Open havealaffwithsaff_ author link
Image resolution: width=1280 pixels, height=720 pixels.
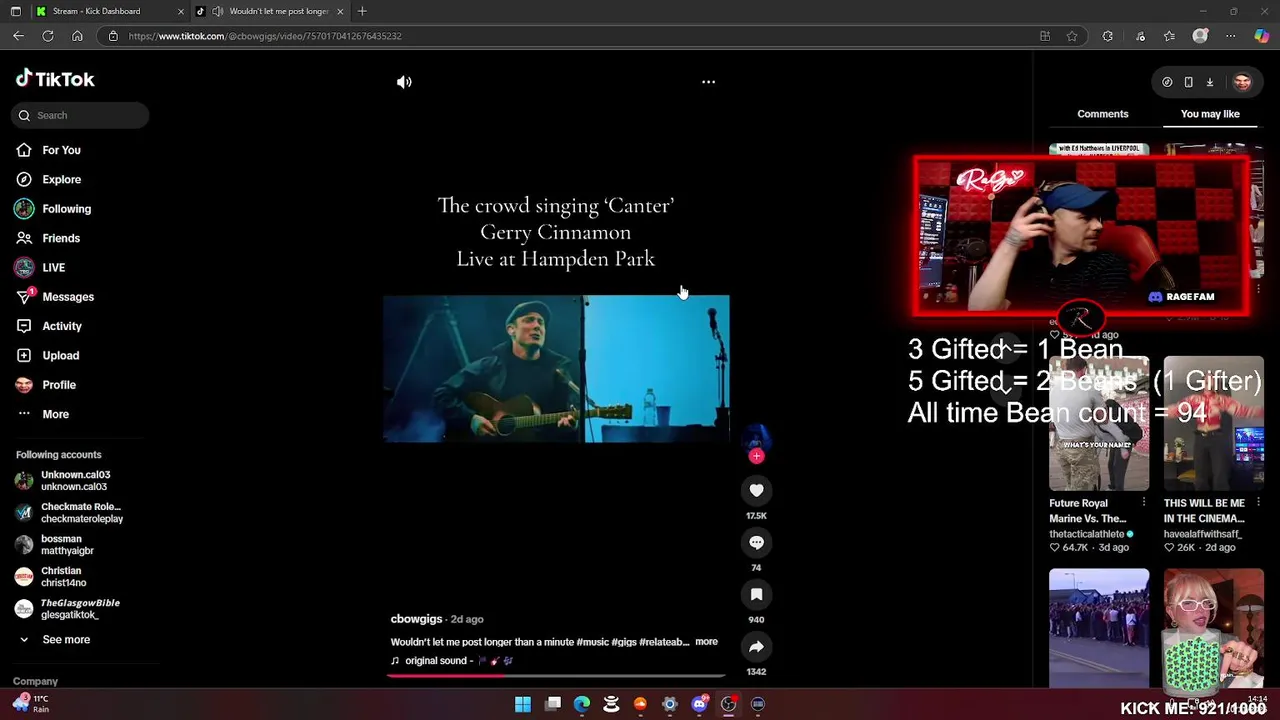coord(1203,534)
